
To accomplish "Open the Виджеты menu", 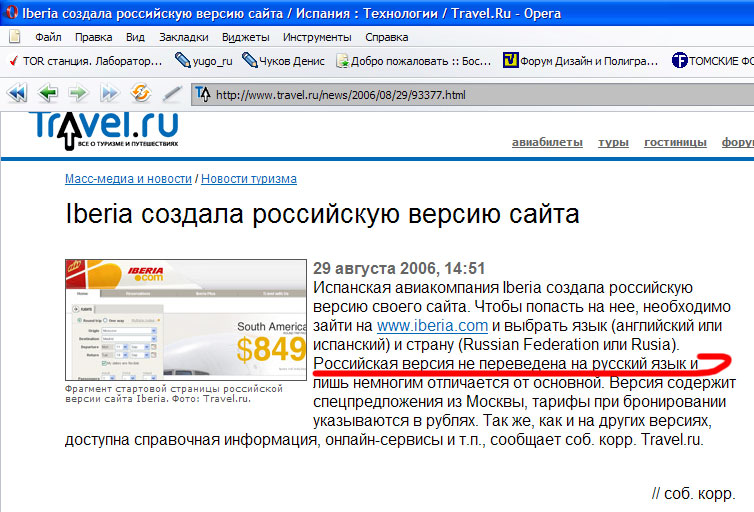I will [246, 37].
